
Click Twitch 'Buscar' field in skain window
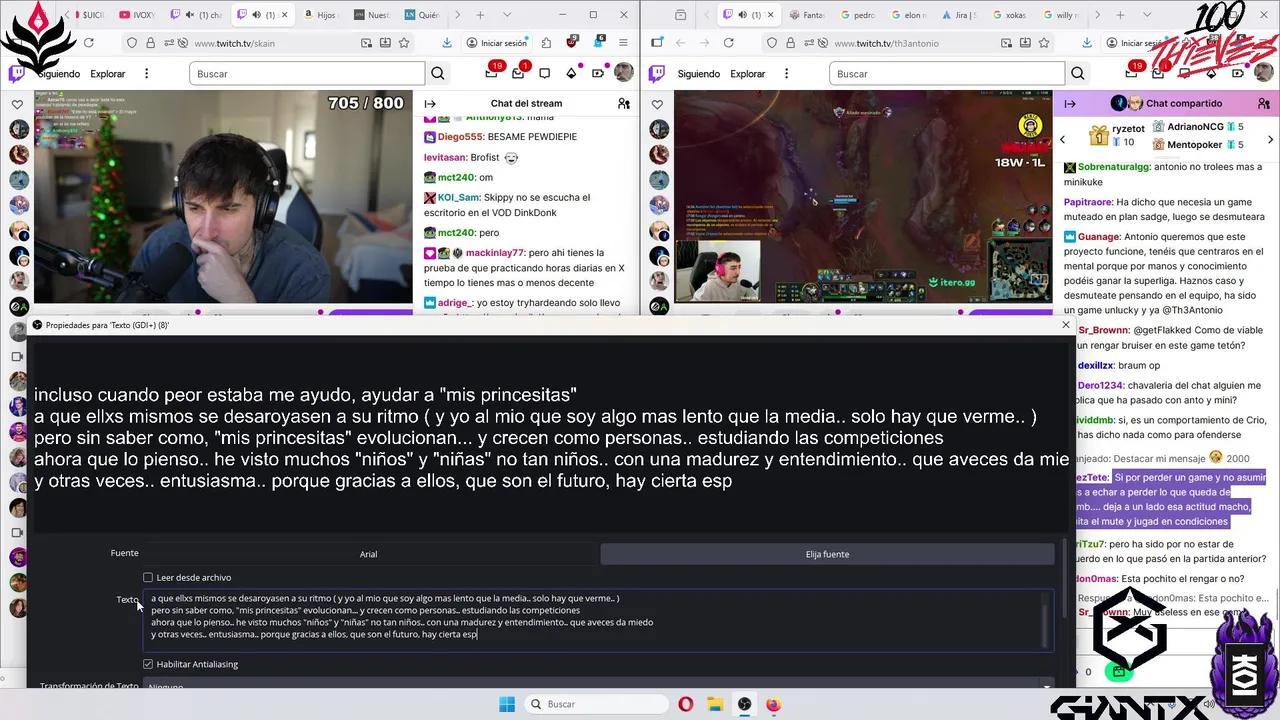pyautogui.click(x=307, y=74)
